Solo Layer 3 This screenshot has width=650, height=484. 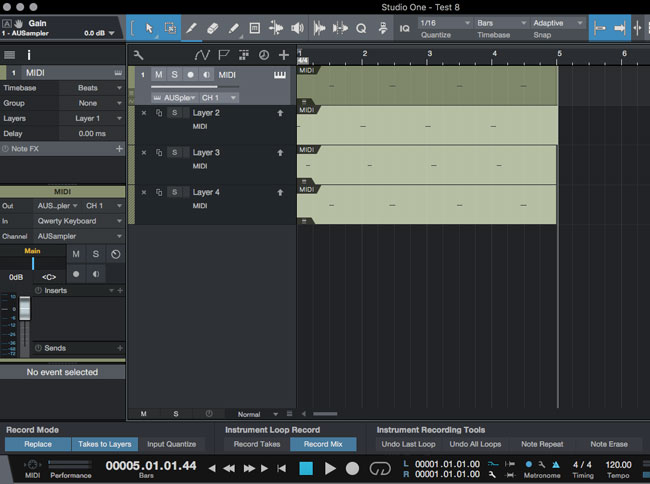175,152
